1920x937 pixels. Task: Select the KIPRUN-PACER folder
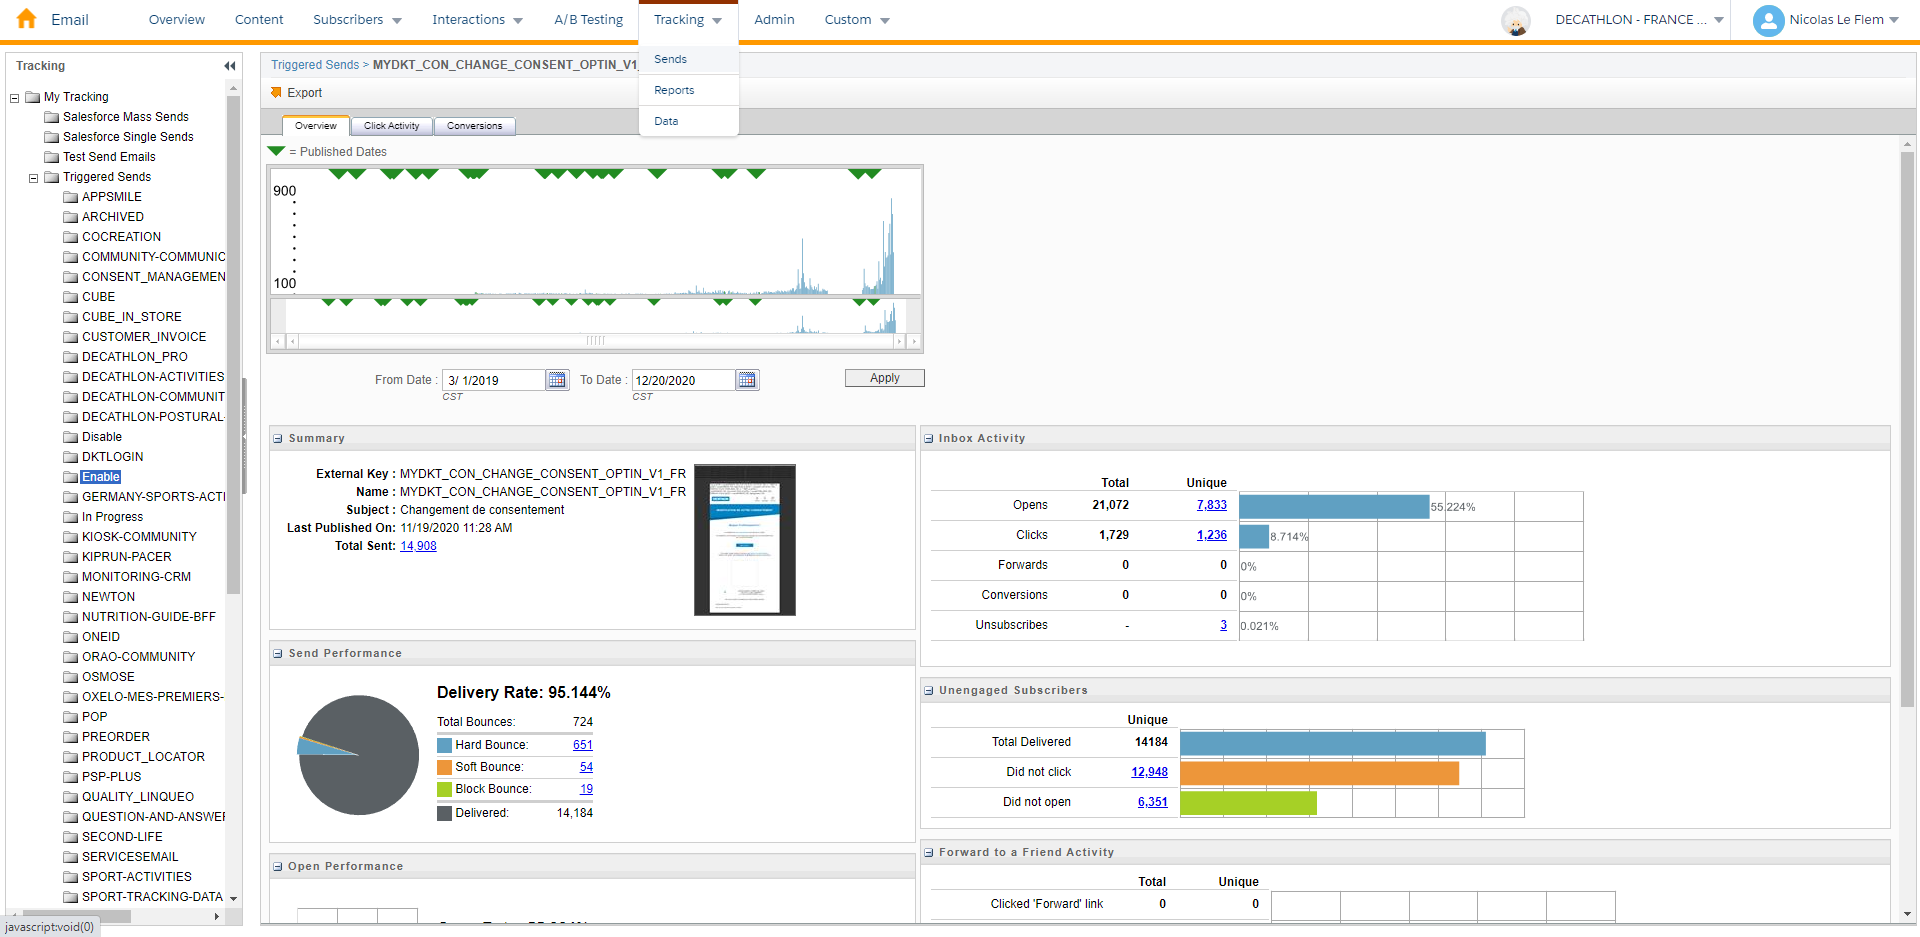[x=126, y=557]
